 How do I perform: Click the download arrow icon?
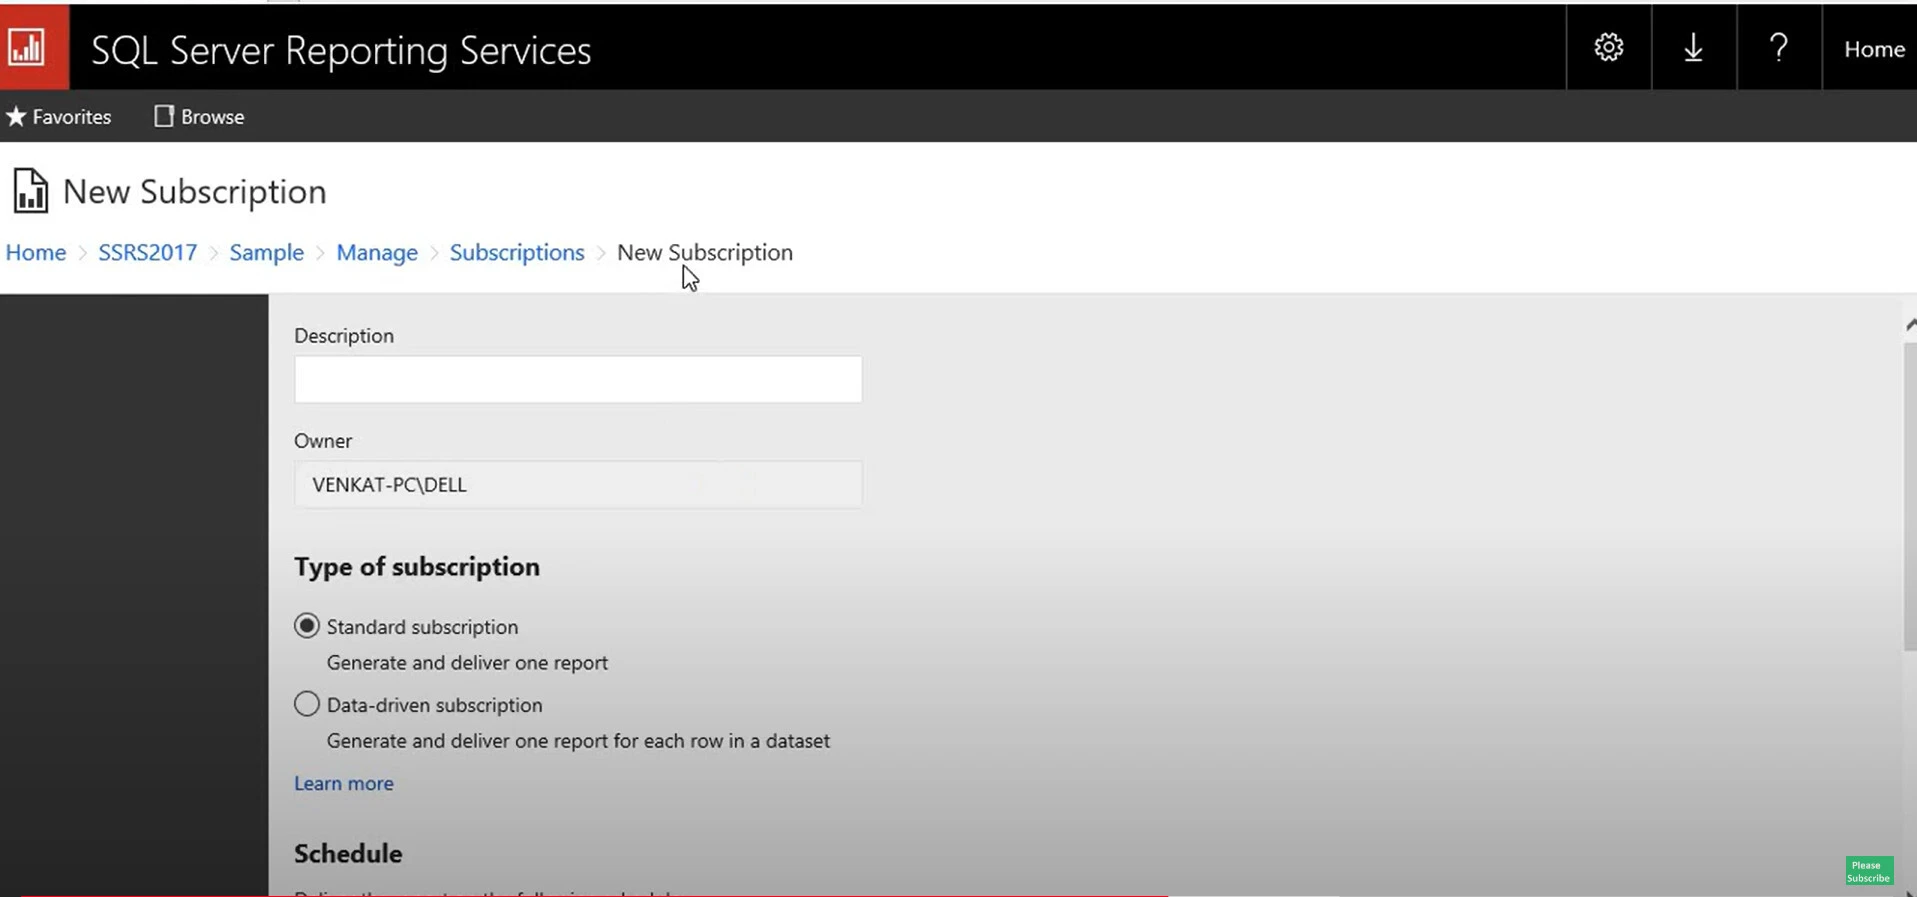1693,47
